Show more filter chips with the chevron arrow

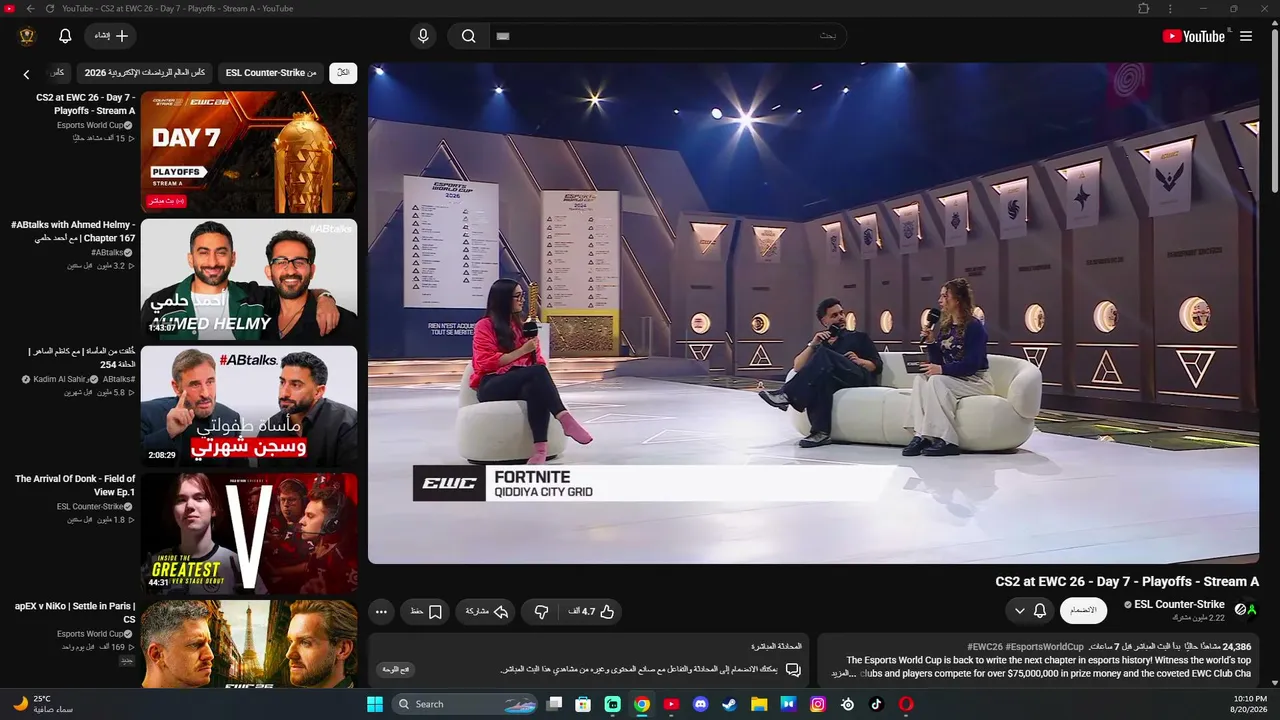coord(27,74)
